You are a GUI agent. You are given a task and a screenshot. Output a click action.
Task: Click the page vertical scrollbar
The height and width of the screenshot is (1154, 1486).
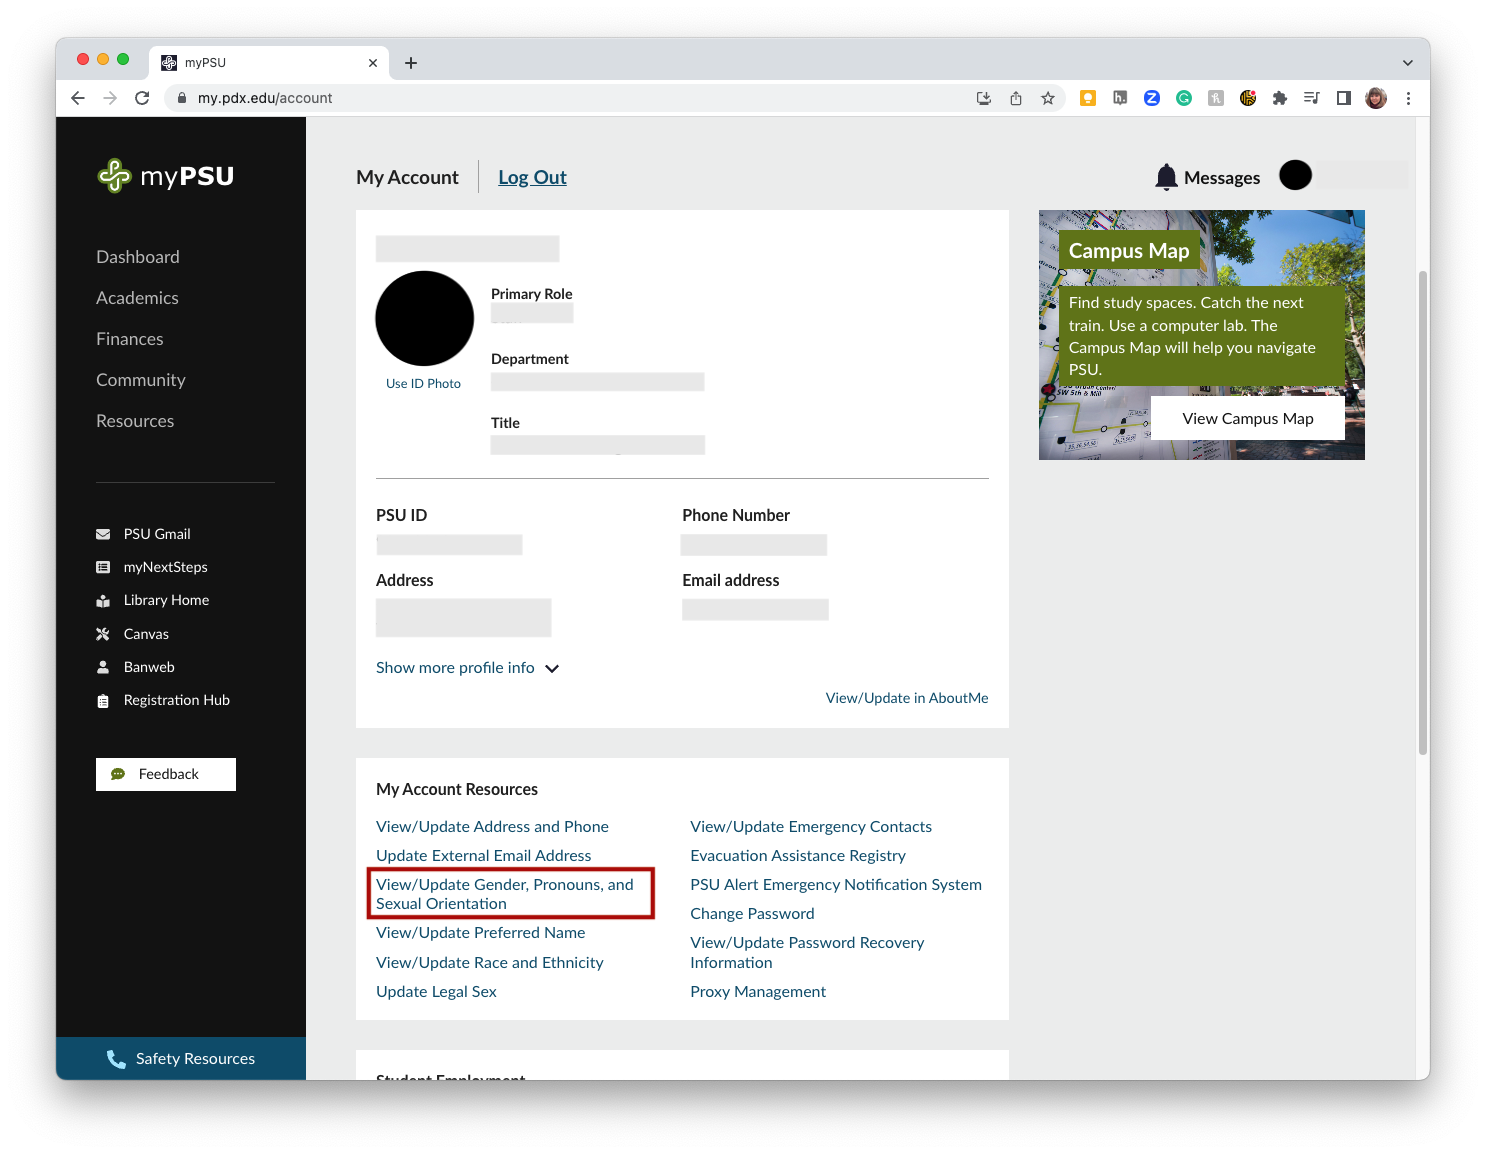1423,513
